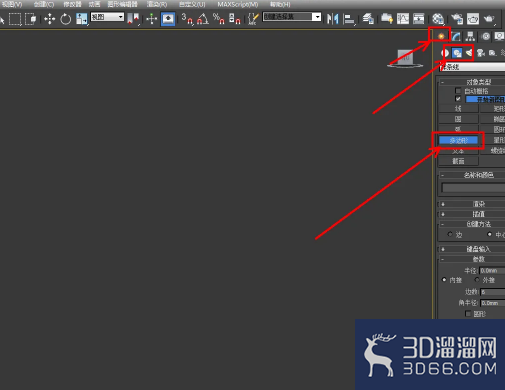Activate the Select and Rotate tool
Image resolution: width=505 pixels, height=390 pixels.
pyautogui.click(x=66, y=19)
